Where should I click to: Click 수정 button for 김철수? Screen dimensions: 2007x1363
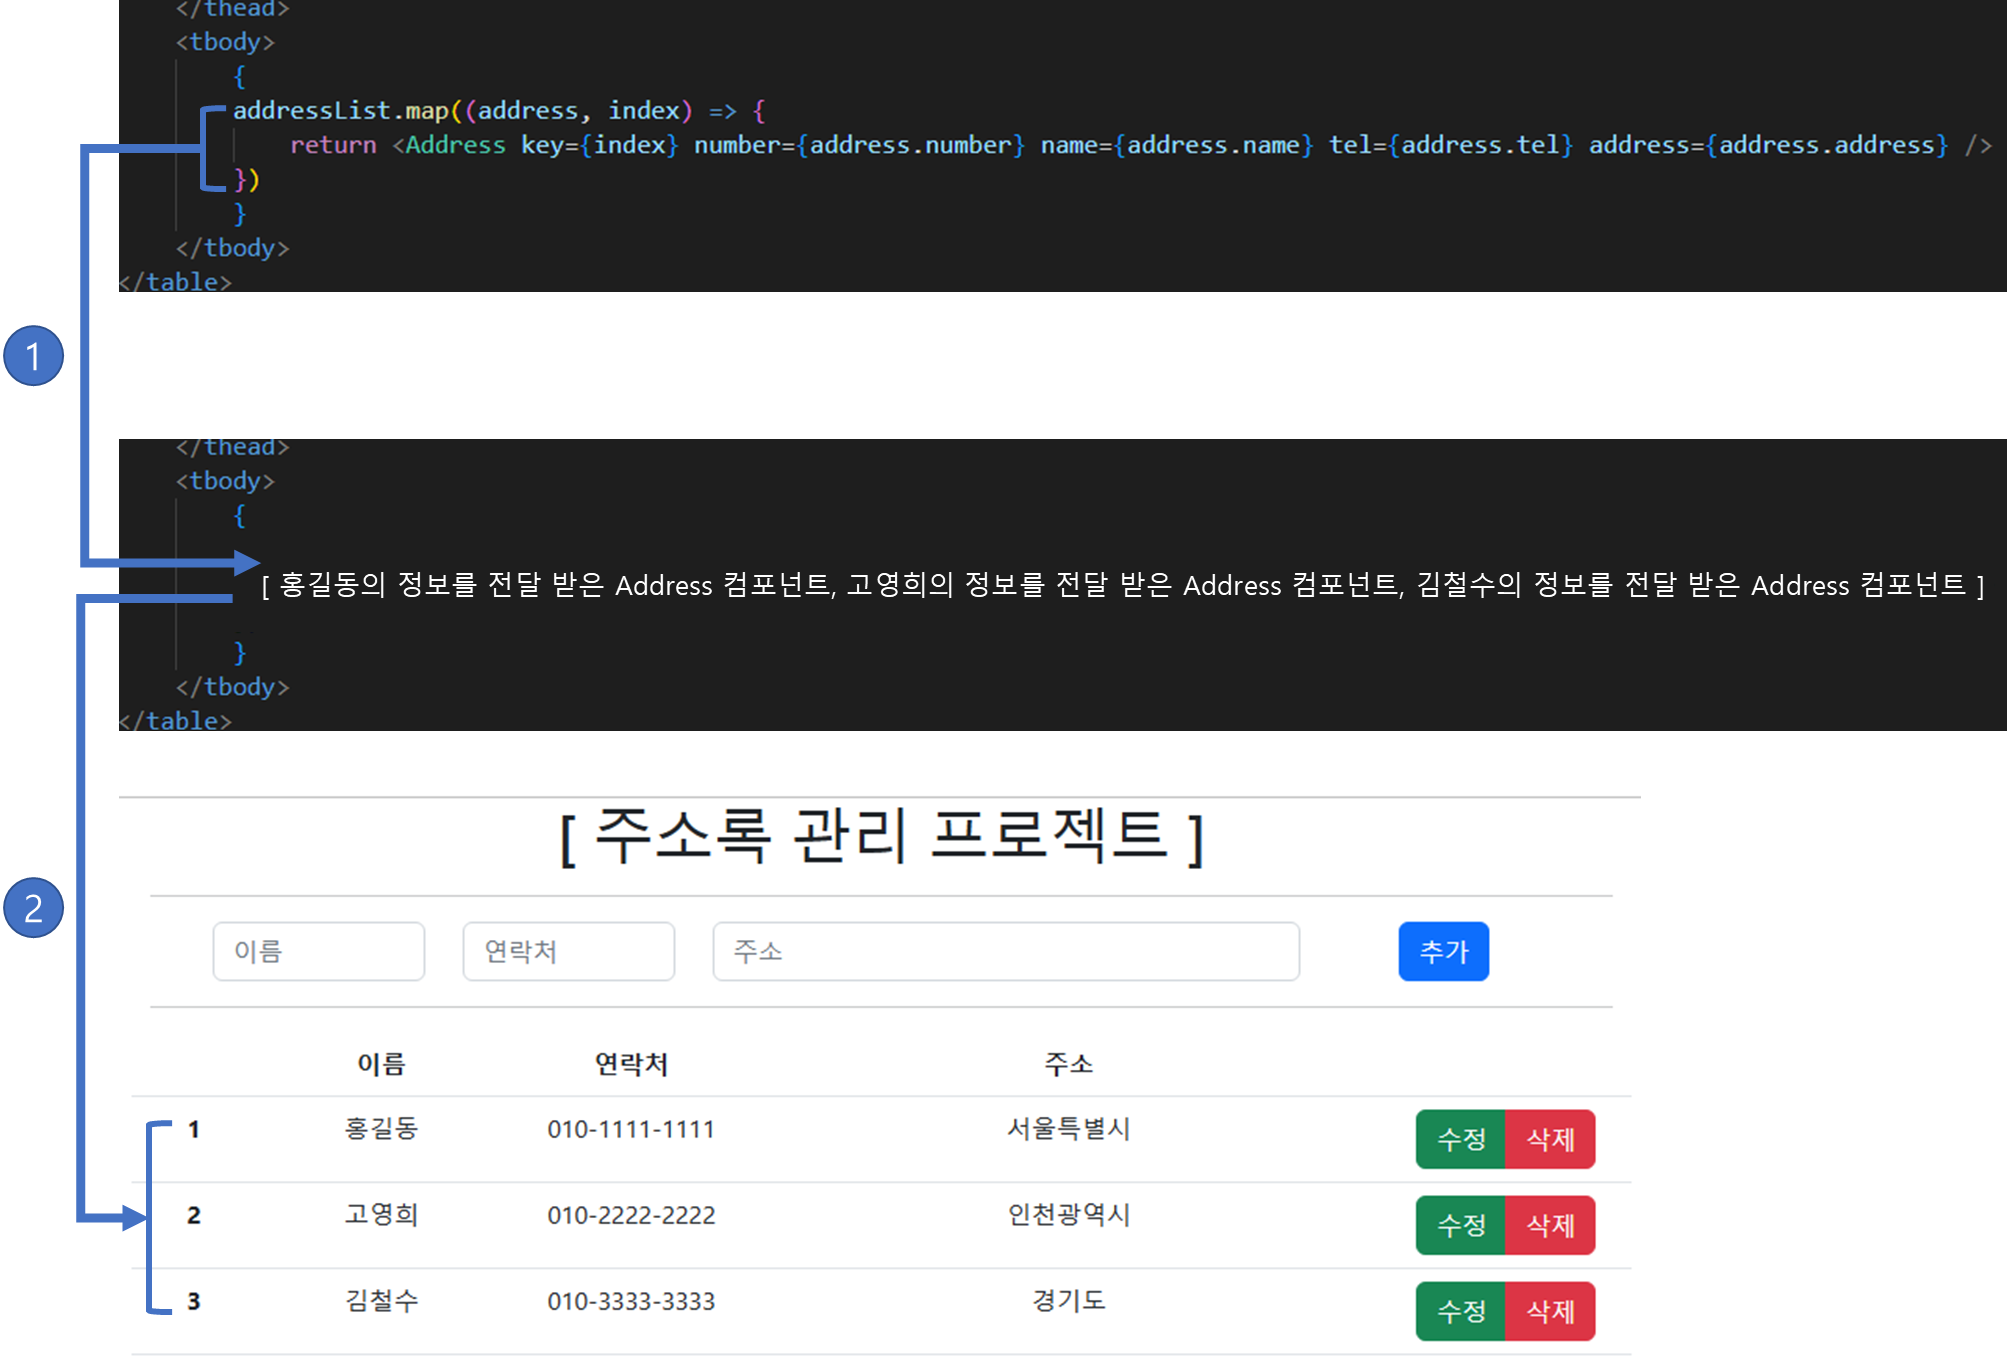[1460, 1311]
